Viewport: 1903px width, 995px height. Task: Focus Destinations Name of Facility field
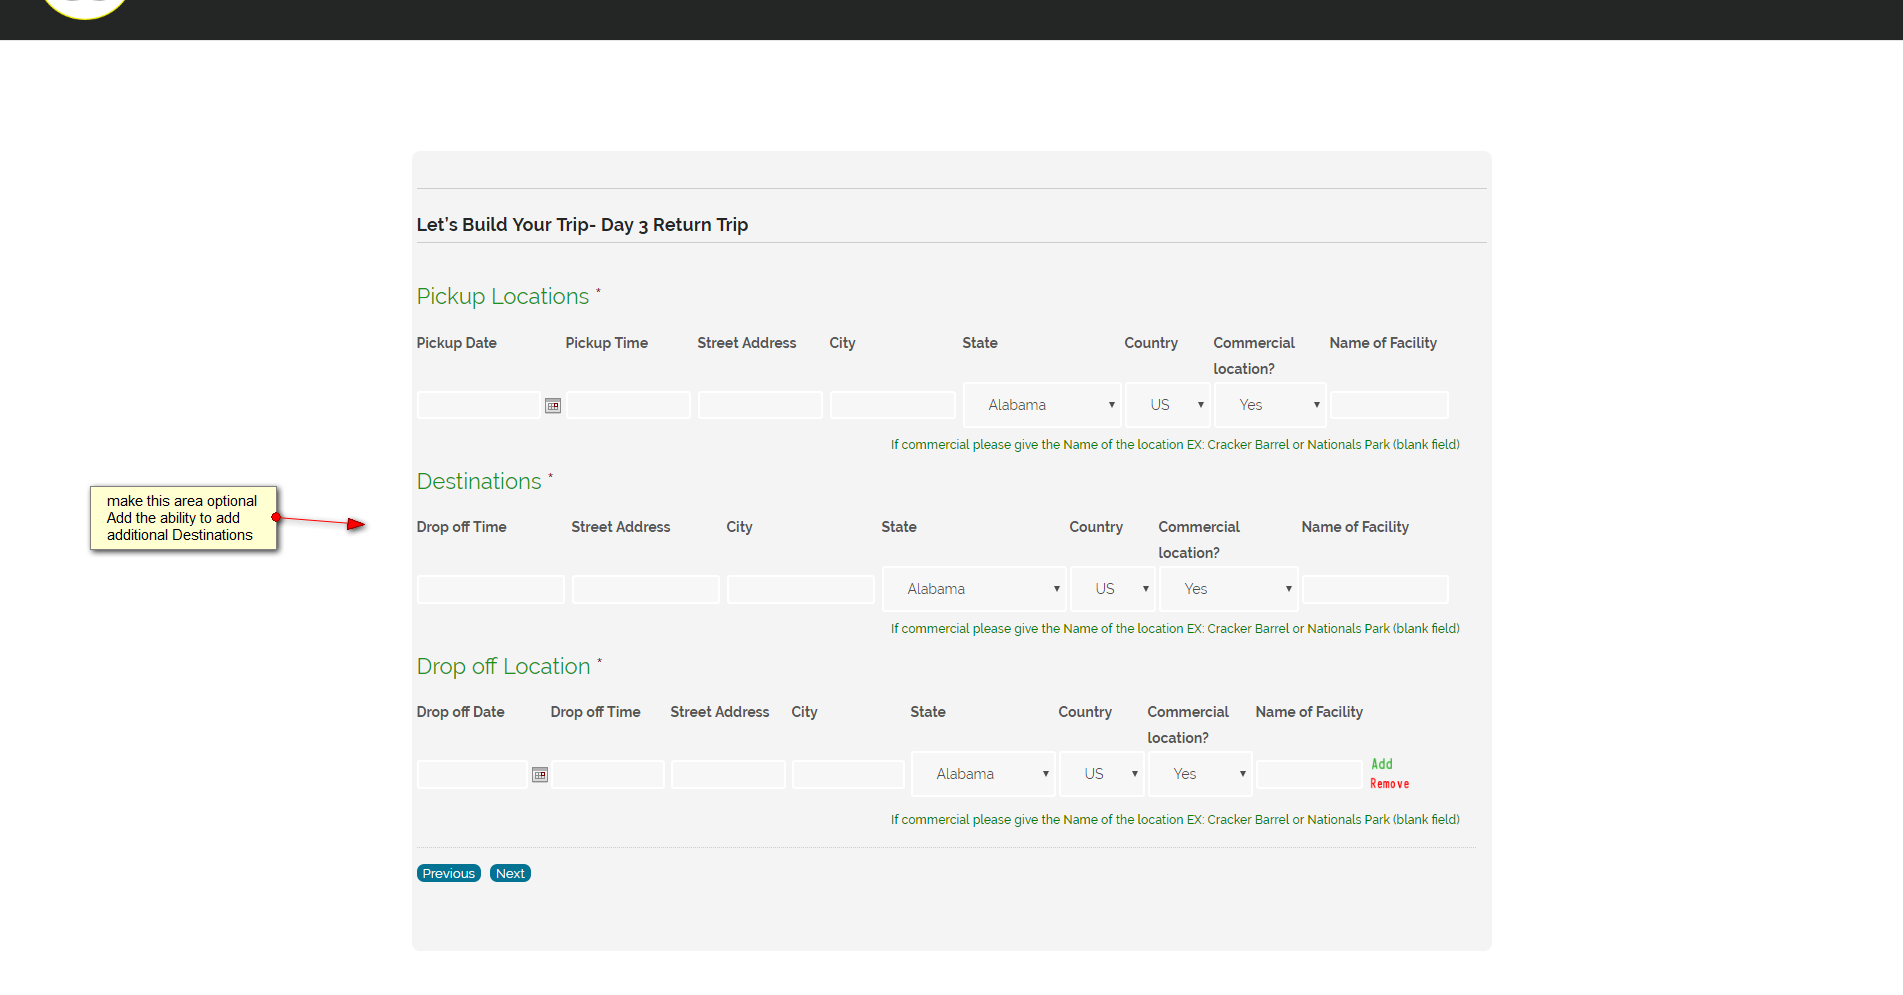click(x=1376, y=589)
